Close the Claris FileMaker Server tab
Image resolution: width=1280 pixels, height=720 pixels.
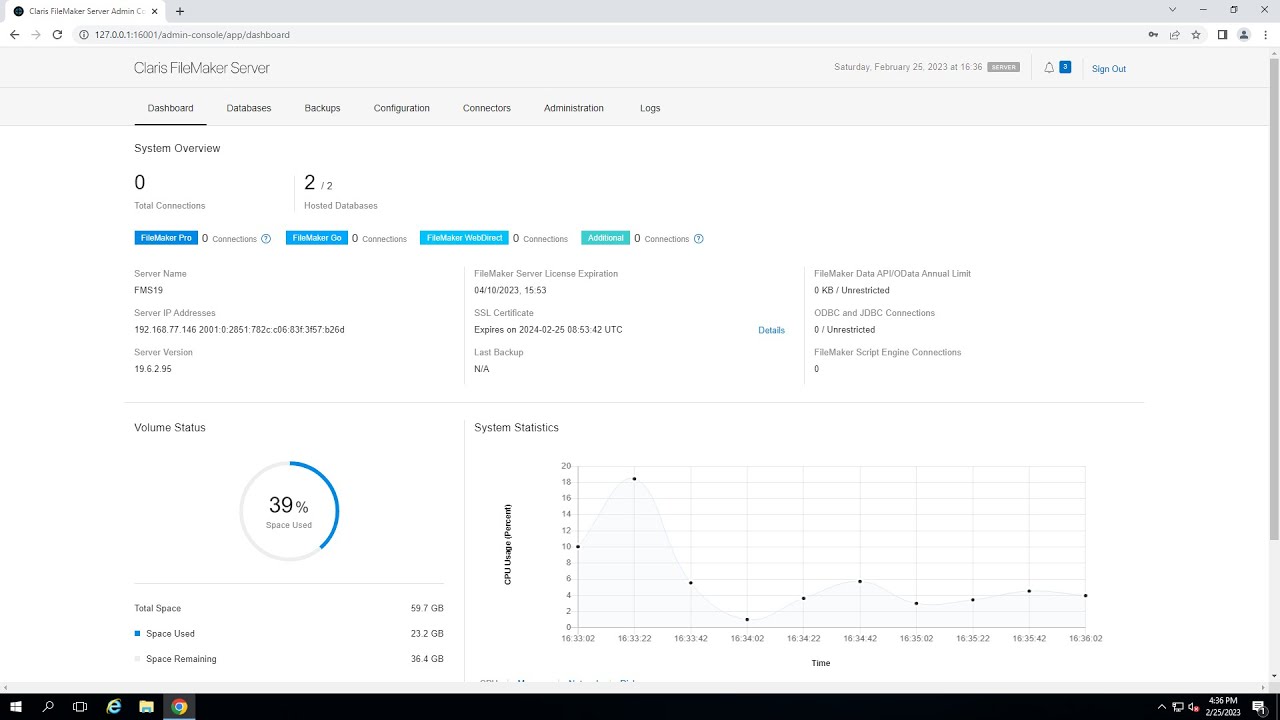[155, 11]
